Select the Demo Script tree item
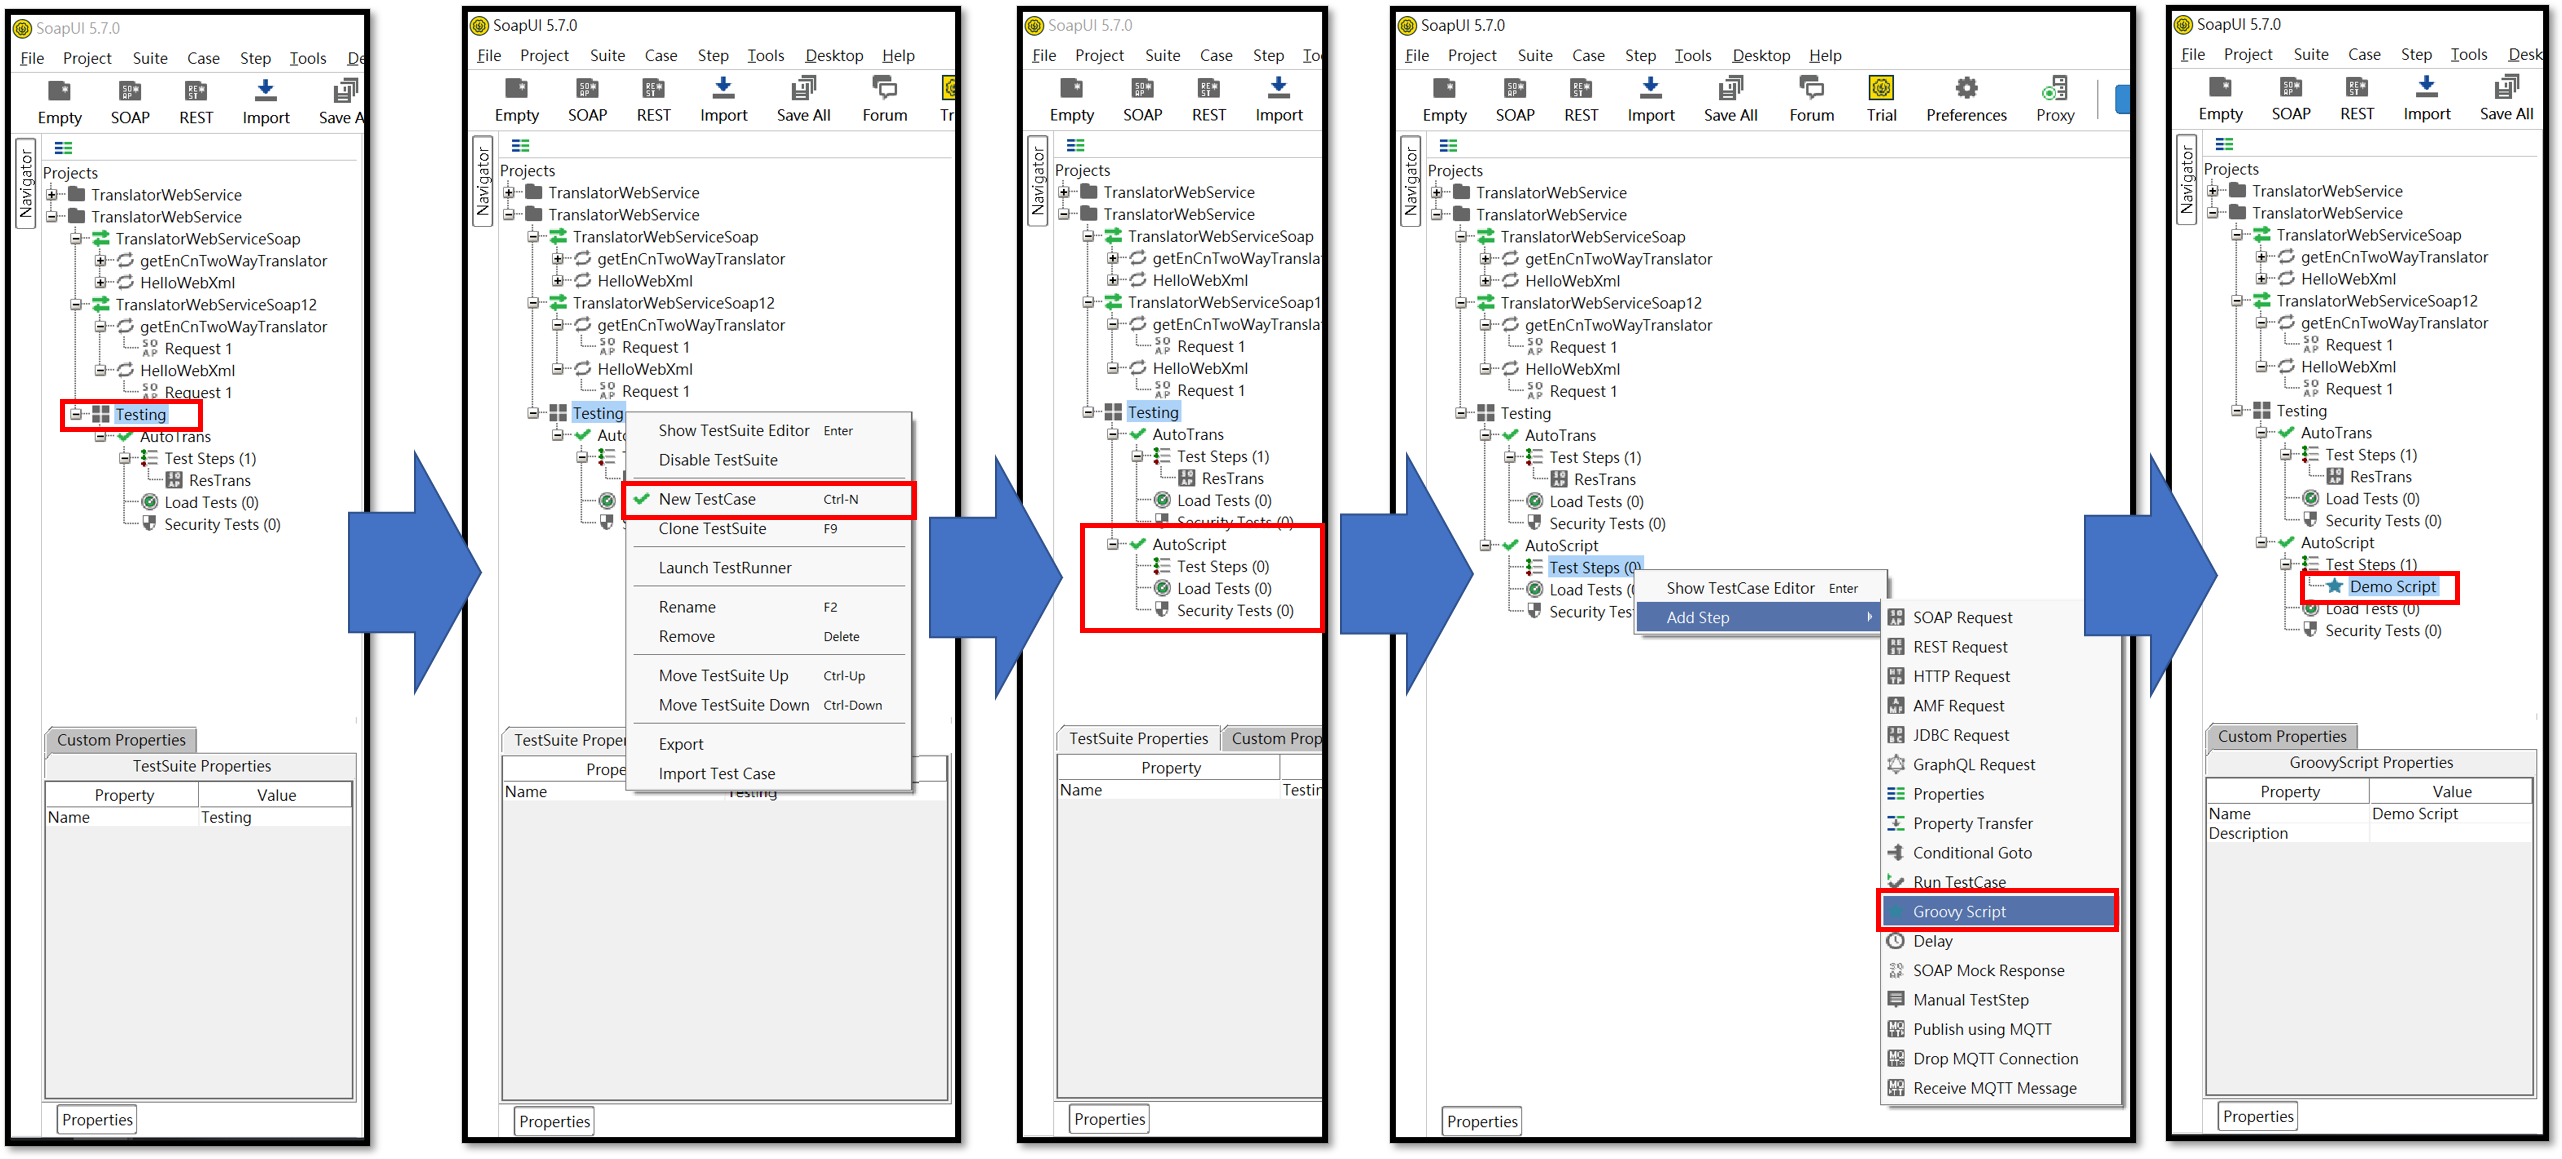 pos(2392,587)
